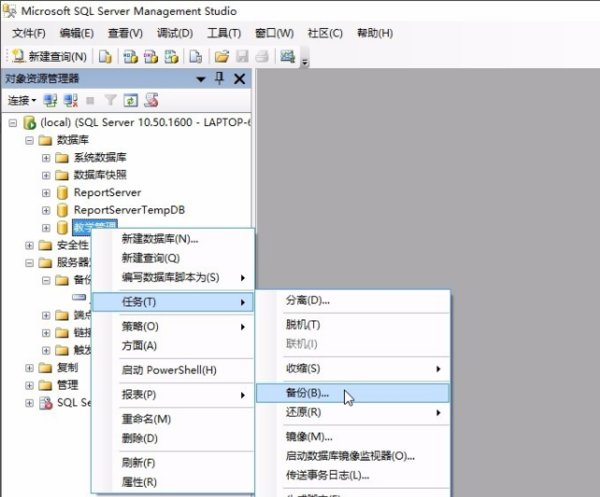Open the 社区(C) menu
This screenshot has width=600, height=497.
pyautogui.click(x=325, y=33)
